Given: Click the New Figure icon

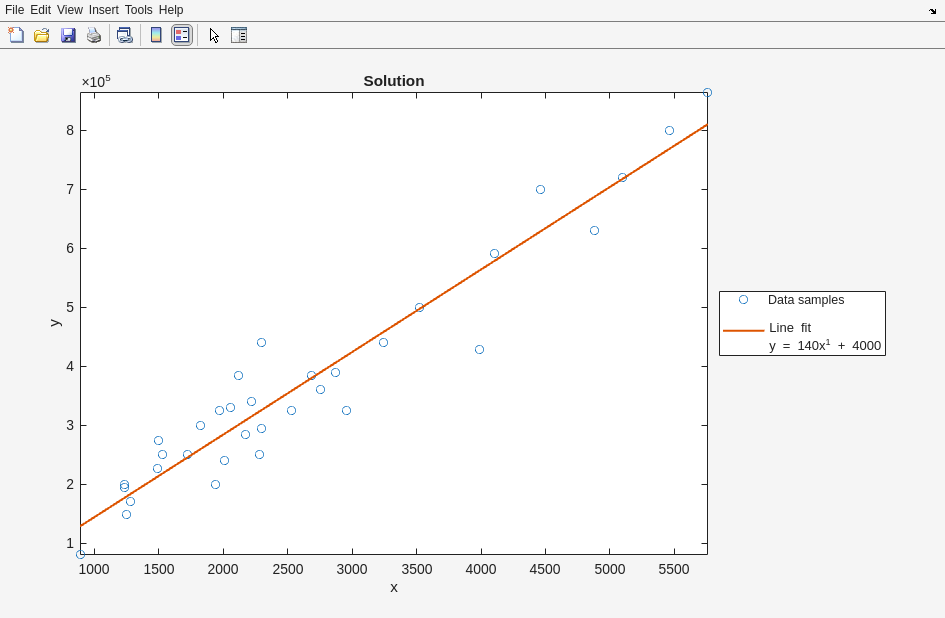Looking at the screenshot, I should pyautogui.click(x=16, y=35).
